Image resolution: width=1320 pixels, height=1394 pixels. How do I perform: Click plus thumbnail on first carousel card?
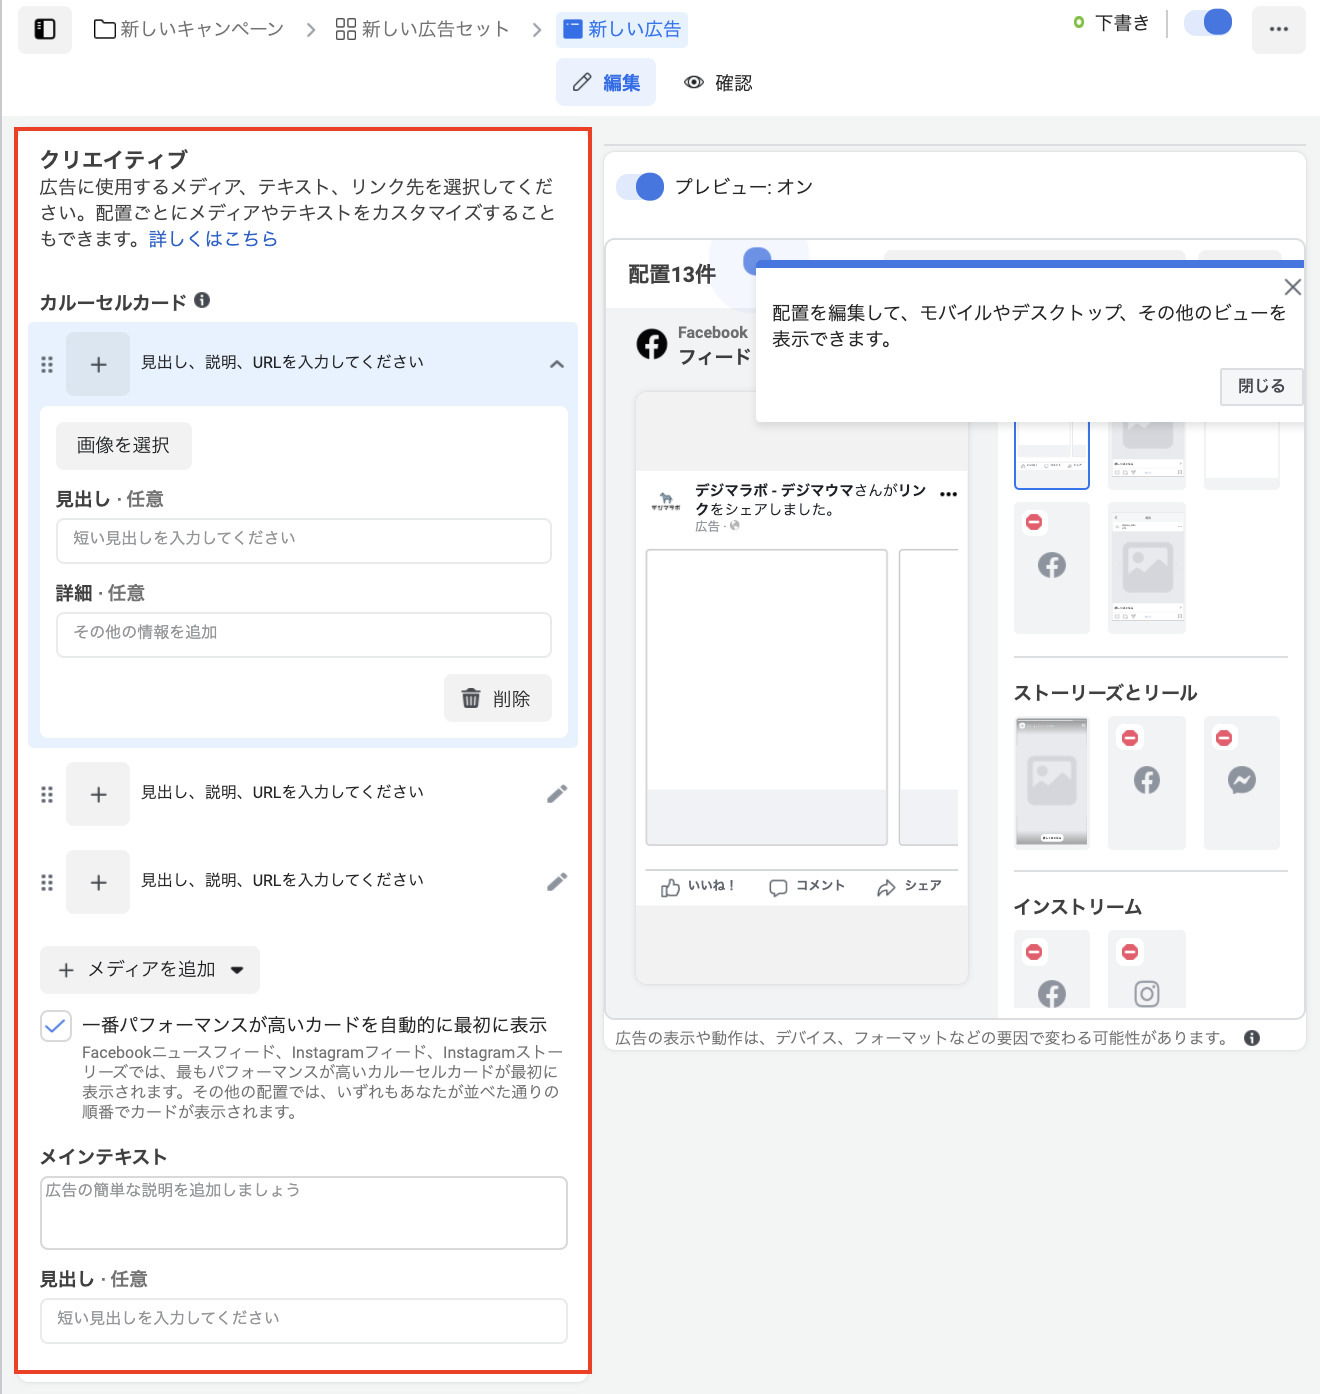[x=98, y=365]
